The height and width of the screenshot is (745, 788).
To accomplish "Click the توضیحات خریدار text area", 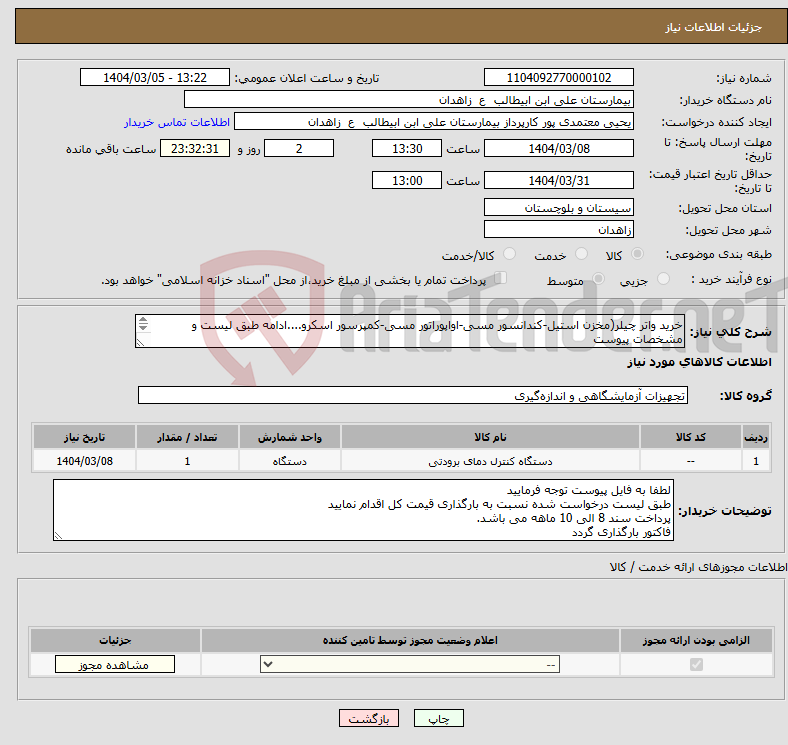I will tap(363, 510).
